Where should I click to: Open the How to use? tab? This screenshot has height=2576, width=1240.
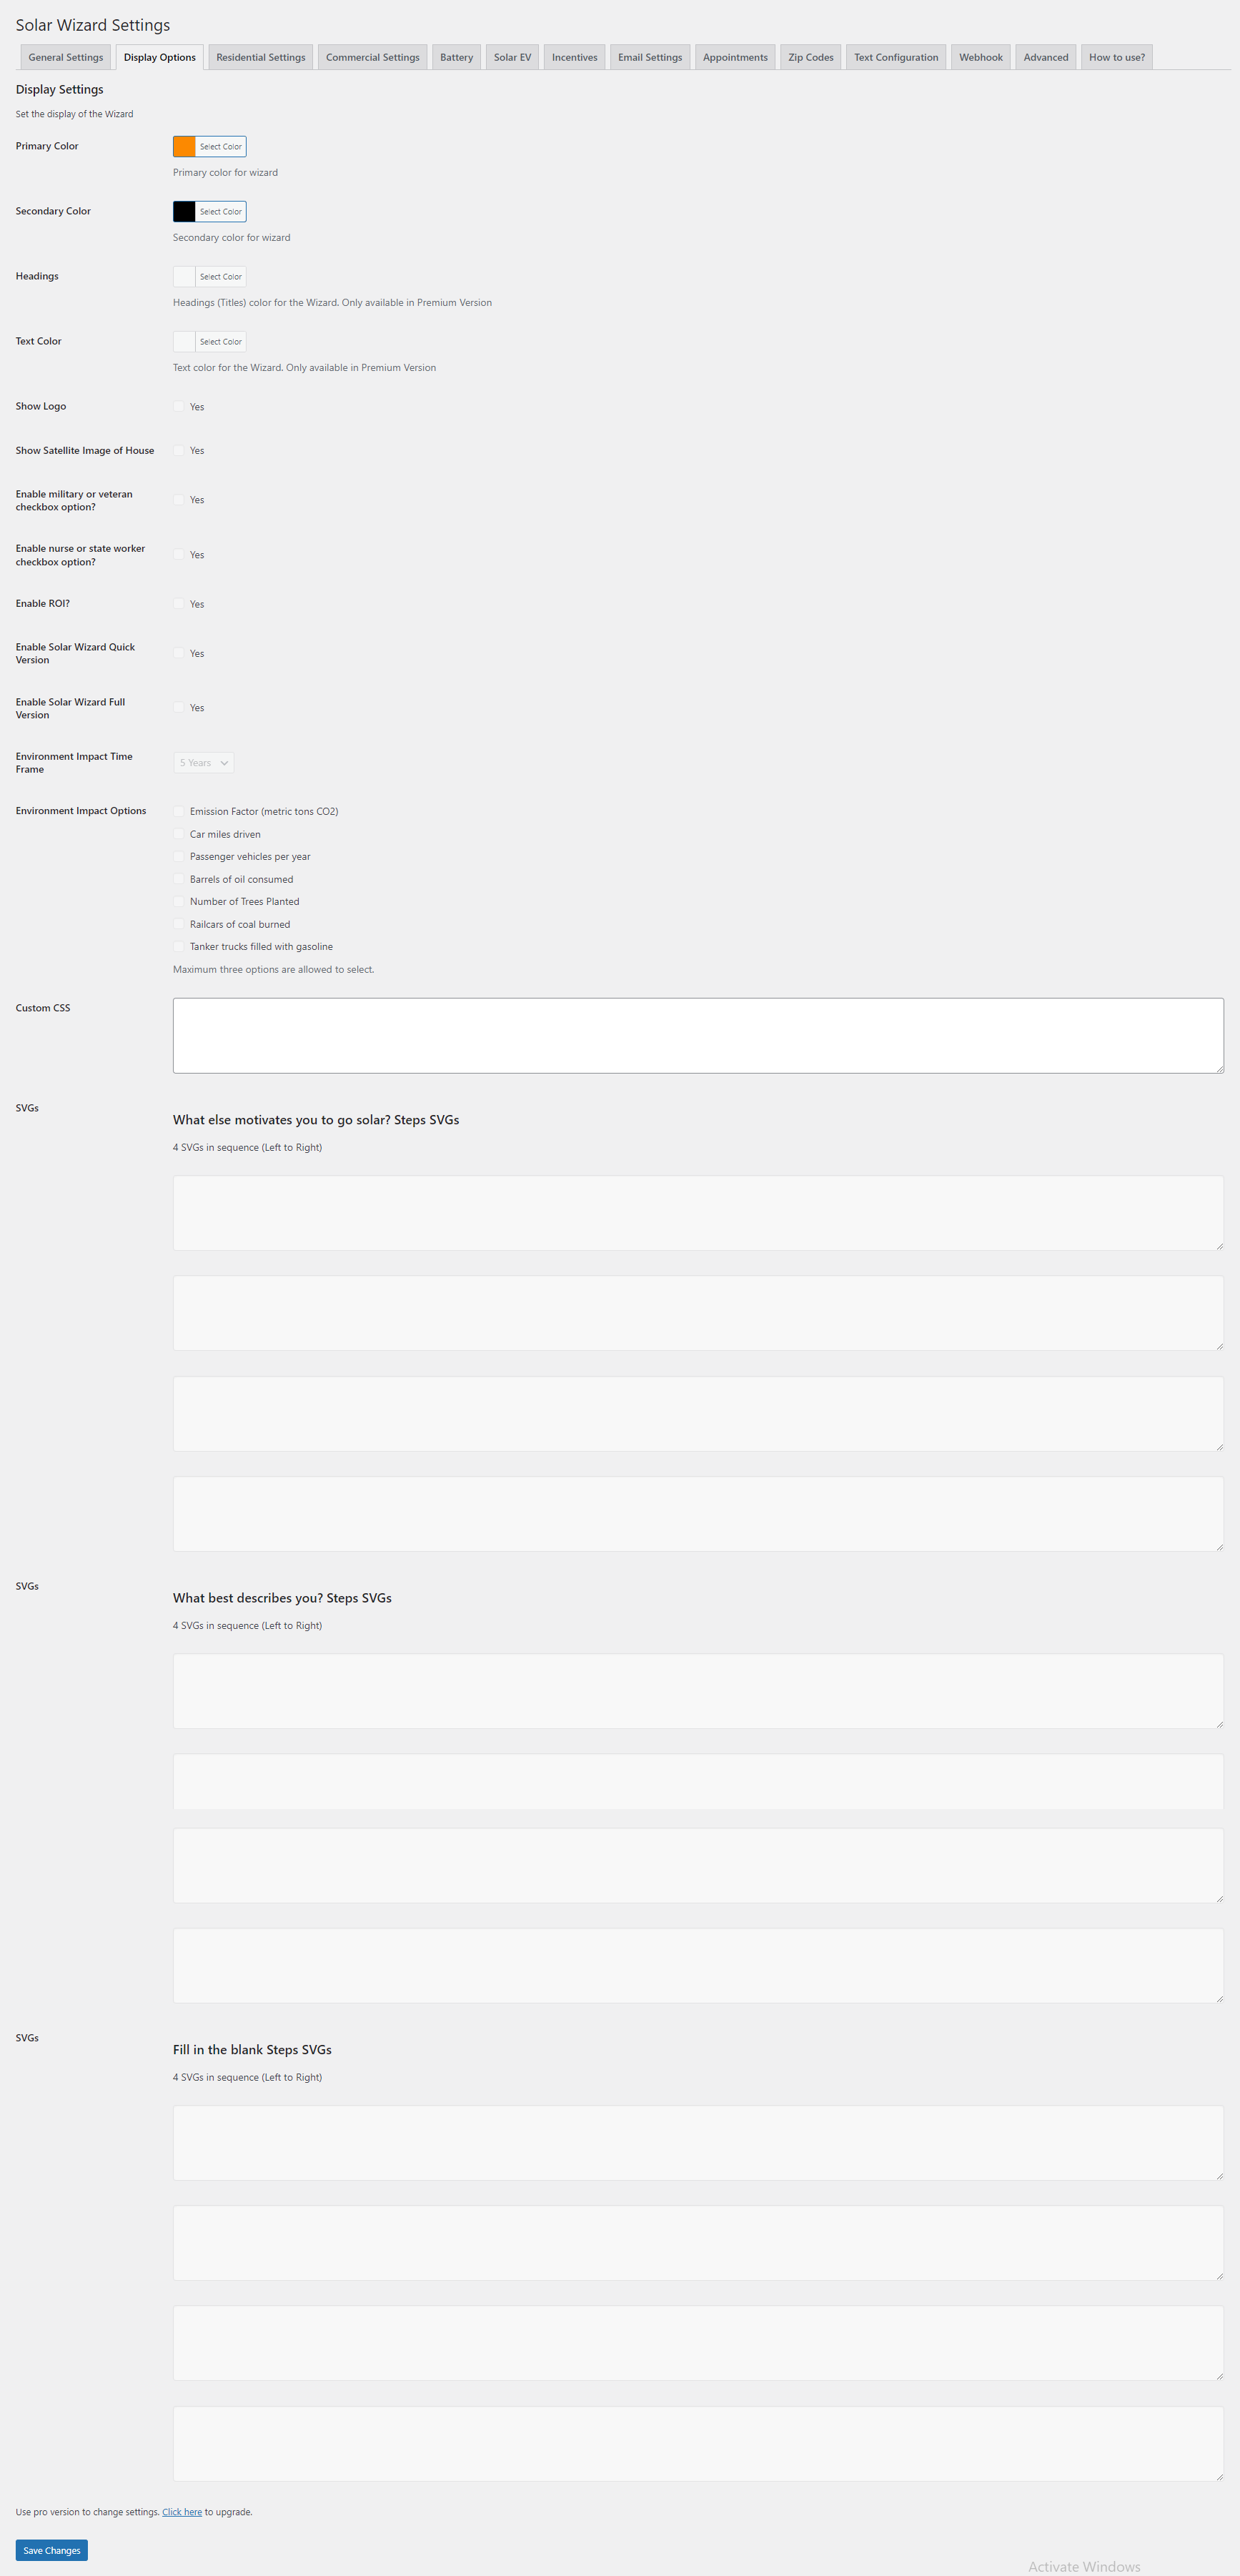pyautogui.click(x=1116, y=58)
